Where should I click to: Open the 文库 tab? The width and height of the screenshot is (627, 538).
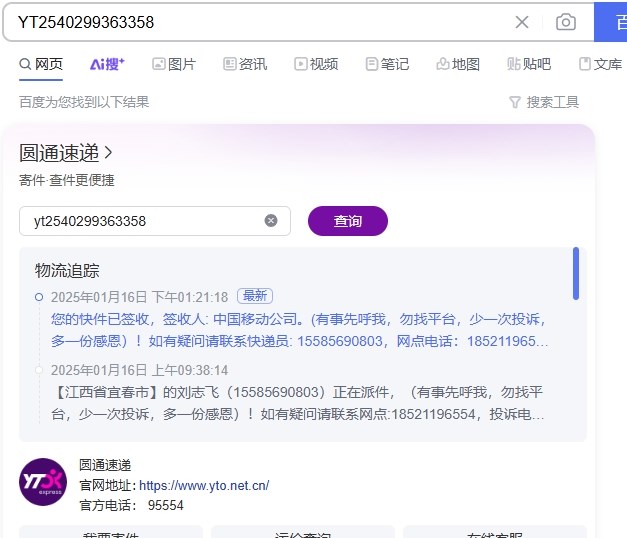click(601, 64)
